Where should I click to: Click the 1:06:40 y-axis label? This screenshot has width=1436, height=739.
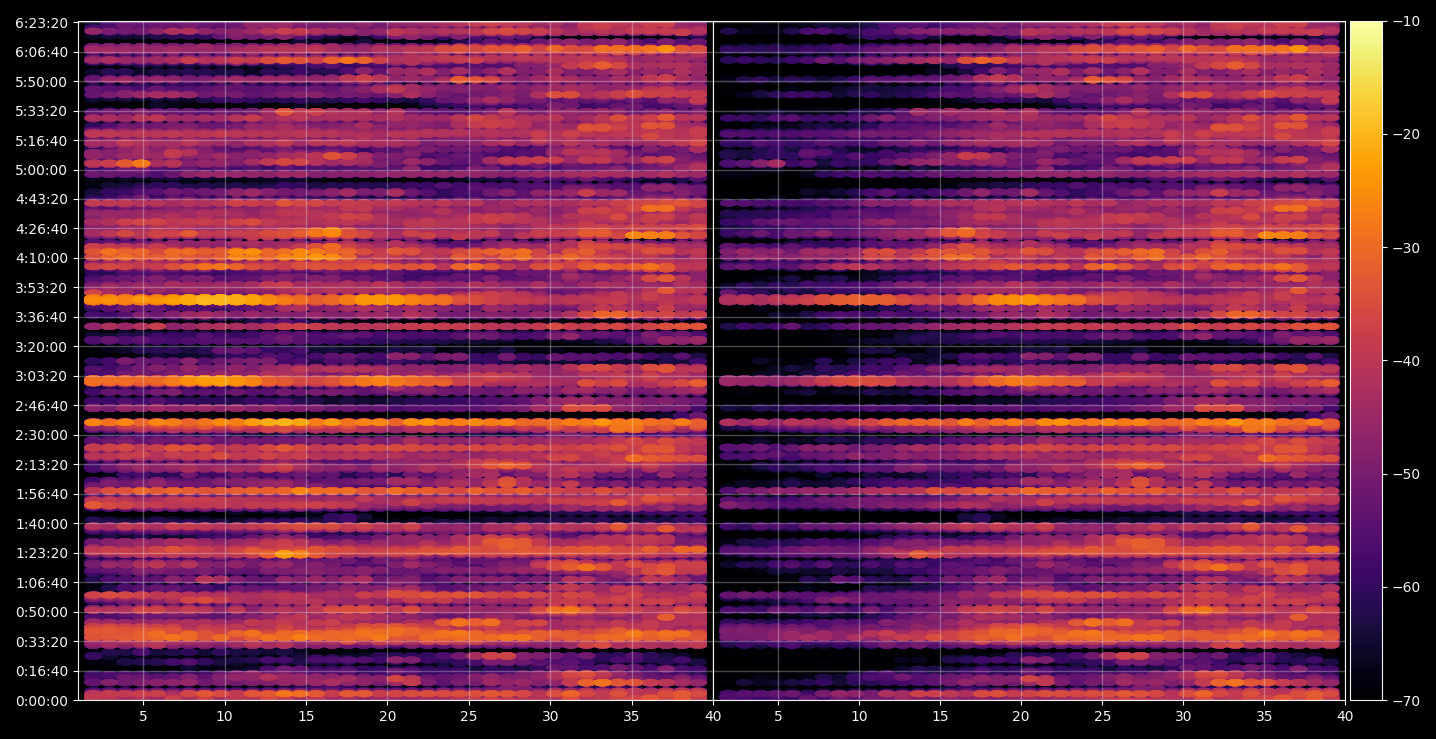(42, 583)
